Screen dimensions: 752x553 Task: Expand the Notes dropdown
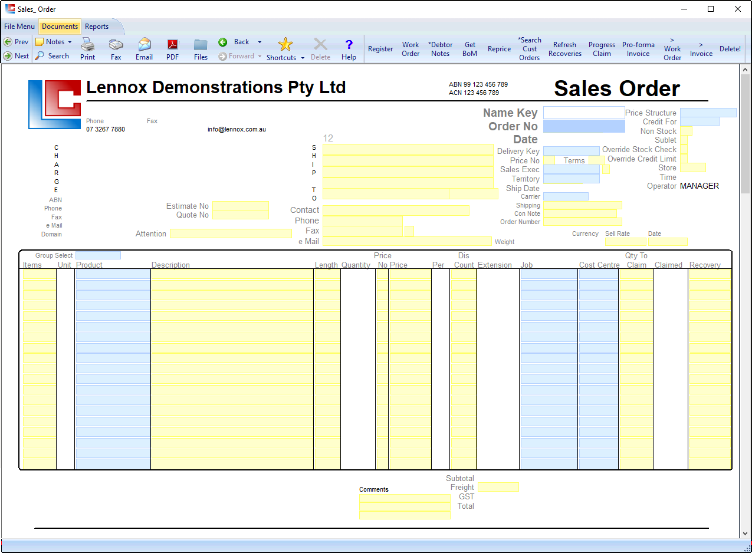[70, 42]
